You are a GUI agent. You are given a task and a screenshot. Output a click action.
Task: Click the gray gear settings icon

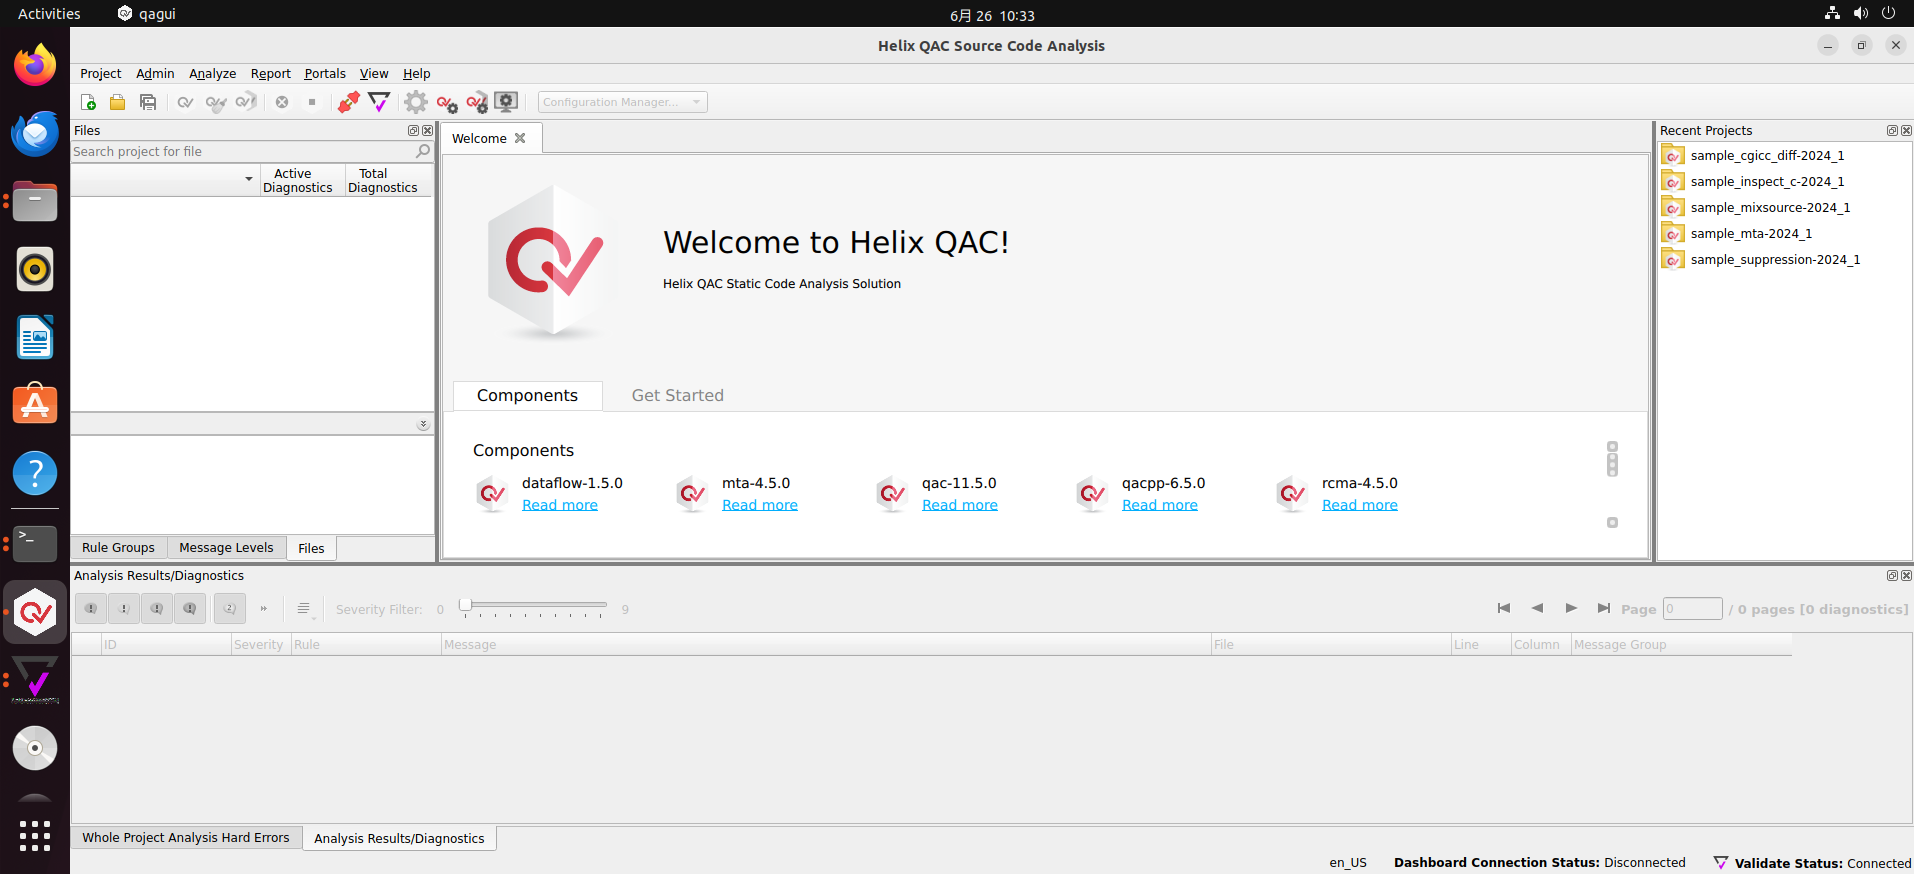(415, 102)
